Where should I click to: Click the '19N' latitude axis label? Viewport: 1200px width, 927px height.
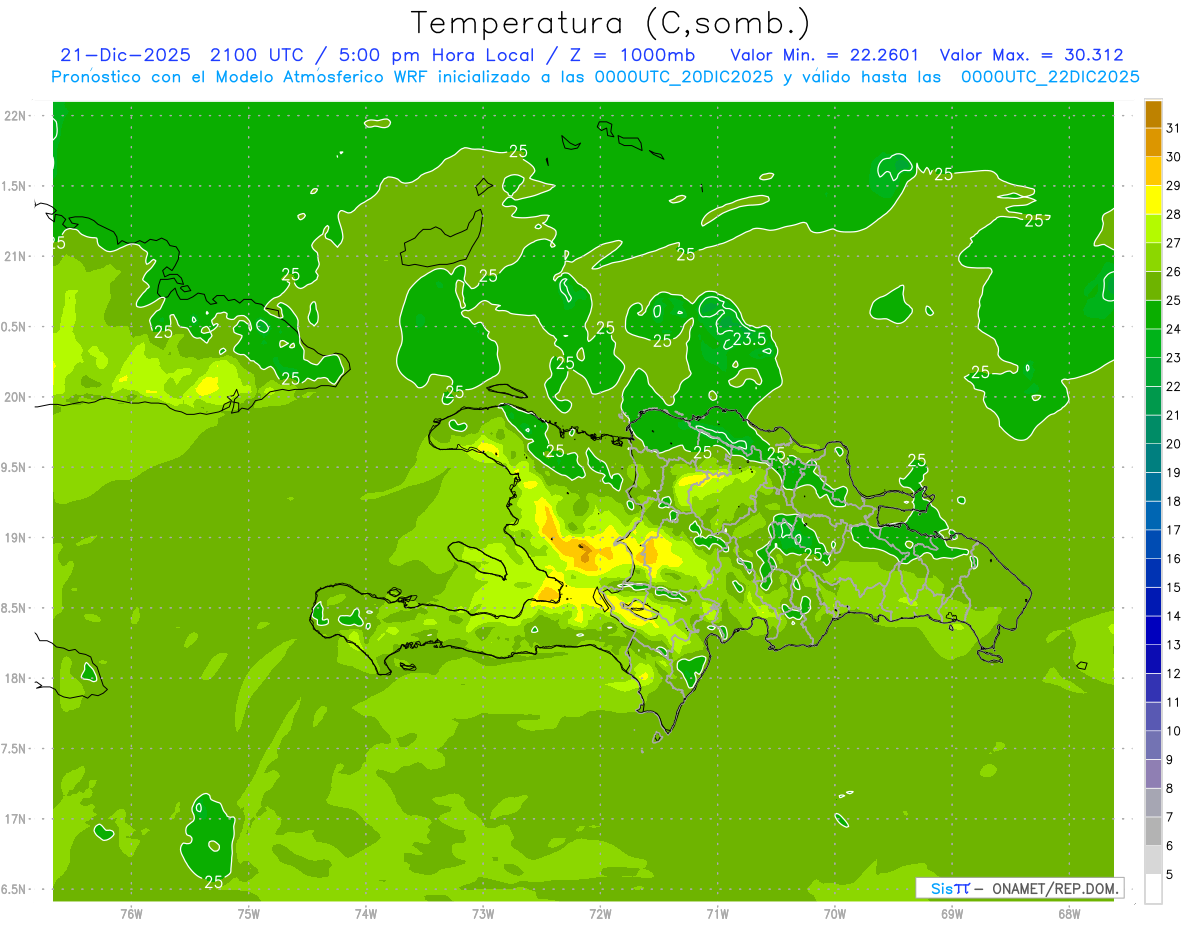(14, 537)
